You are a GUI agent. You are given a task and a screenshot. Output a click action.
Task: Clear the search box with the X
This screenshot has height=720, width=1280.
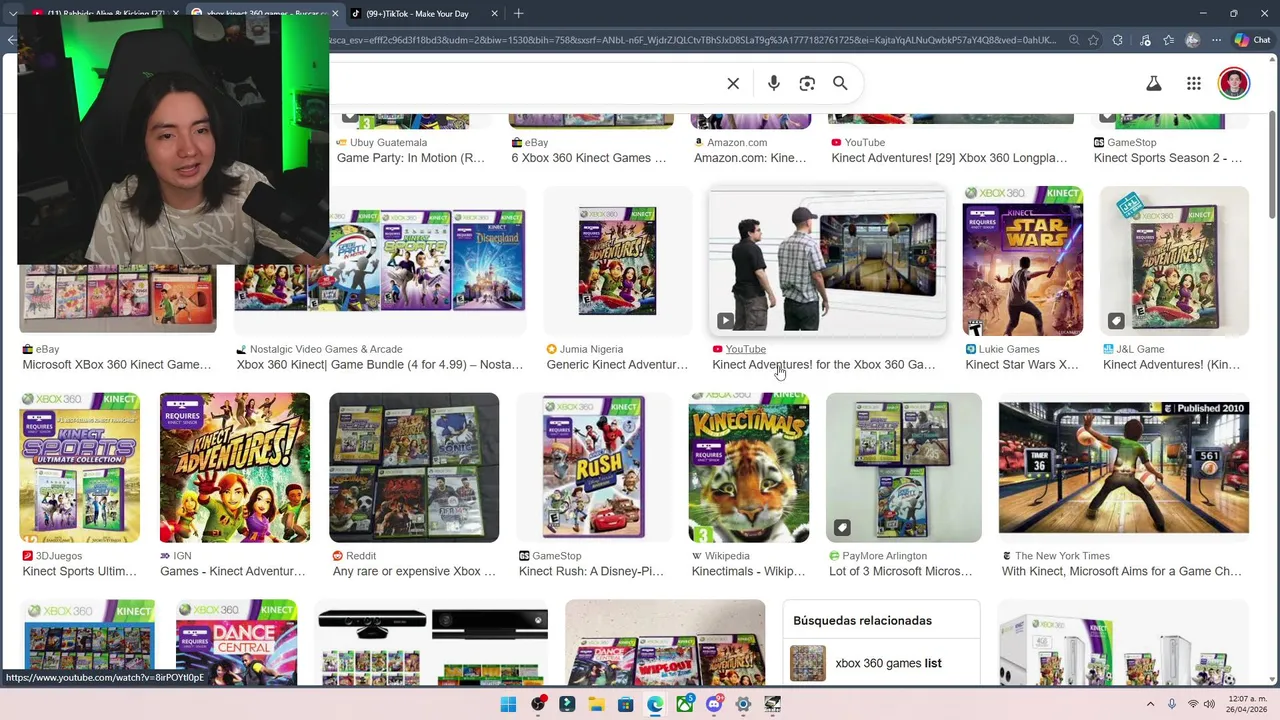tap(733, 84)
